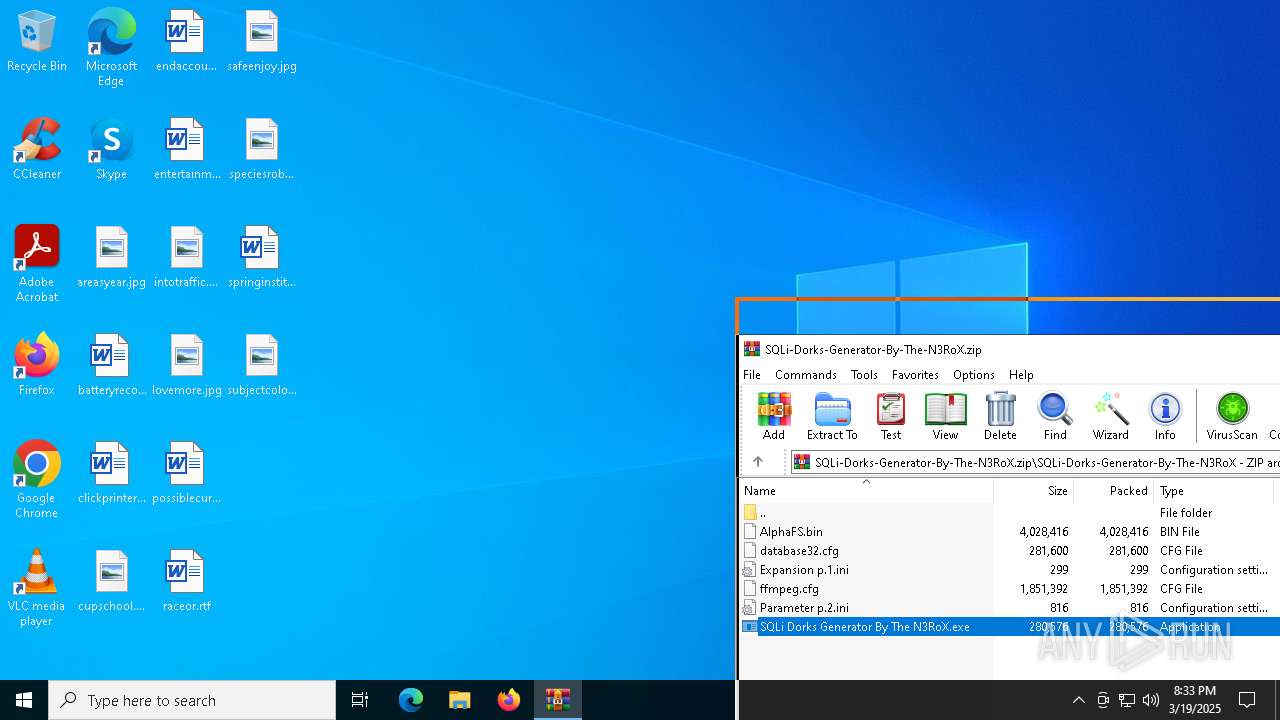Show hidden tray icons chevron
1280x720 pixels.
click(1078, 700)
